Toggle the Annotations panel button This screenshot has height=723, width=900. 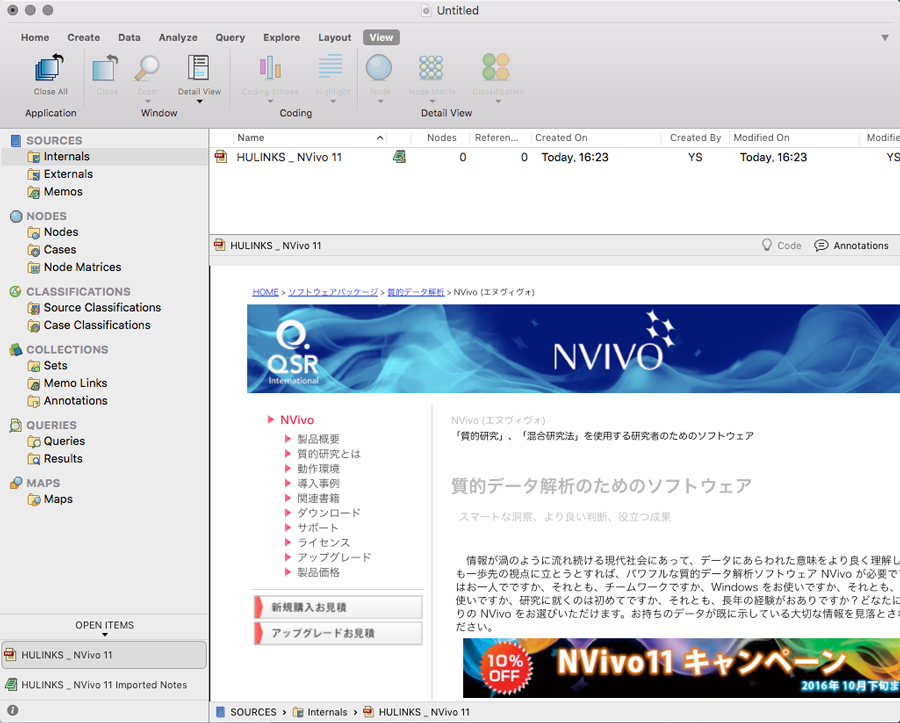click(852, 246)
